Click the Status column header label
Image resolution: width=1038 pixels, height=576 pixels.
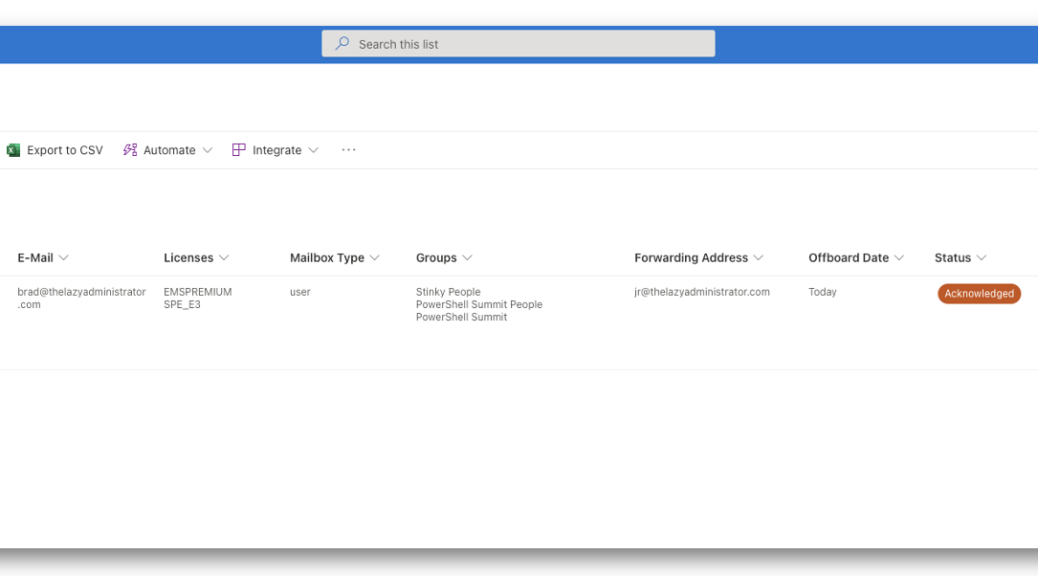[x=953, y=258]
